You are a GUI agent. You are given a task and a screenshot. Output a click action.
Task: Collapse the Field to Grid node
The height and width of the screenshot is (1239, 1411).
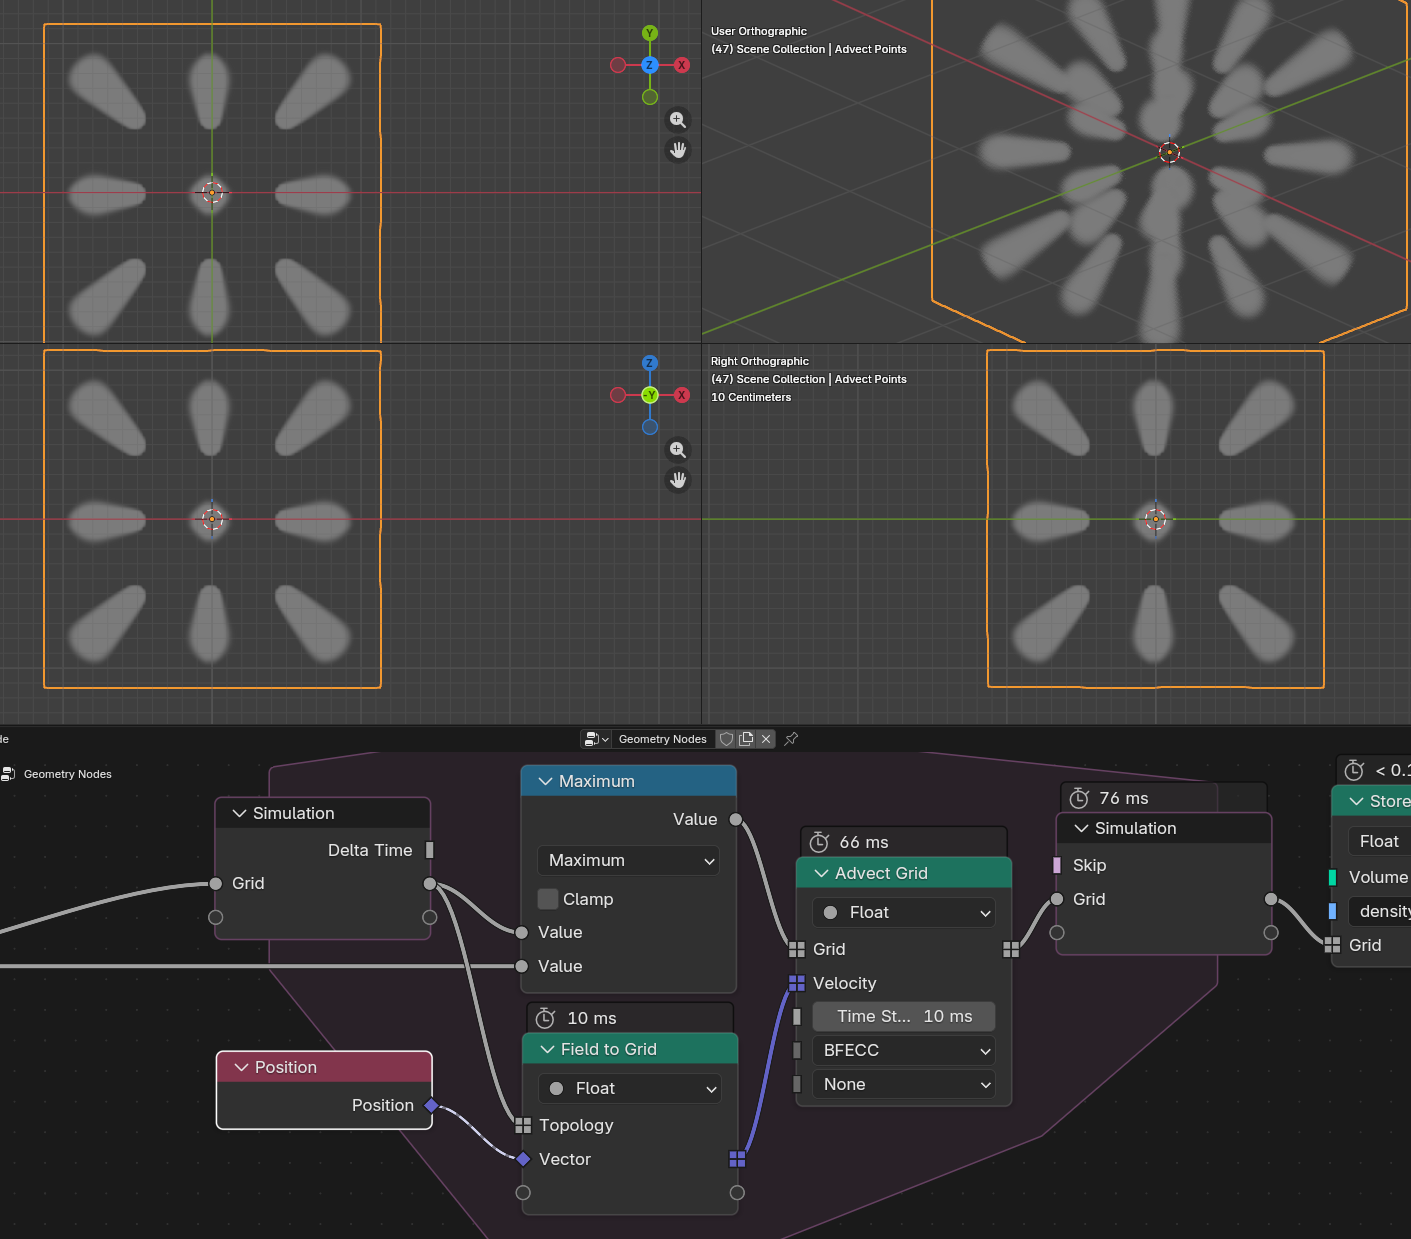tap(547, 1049)
